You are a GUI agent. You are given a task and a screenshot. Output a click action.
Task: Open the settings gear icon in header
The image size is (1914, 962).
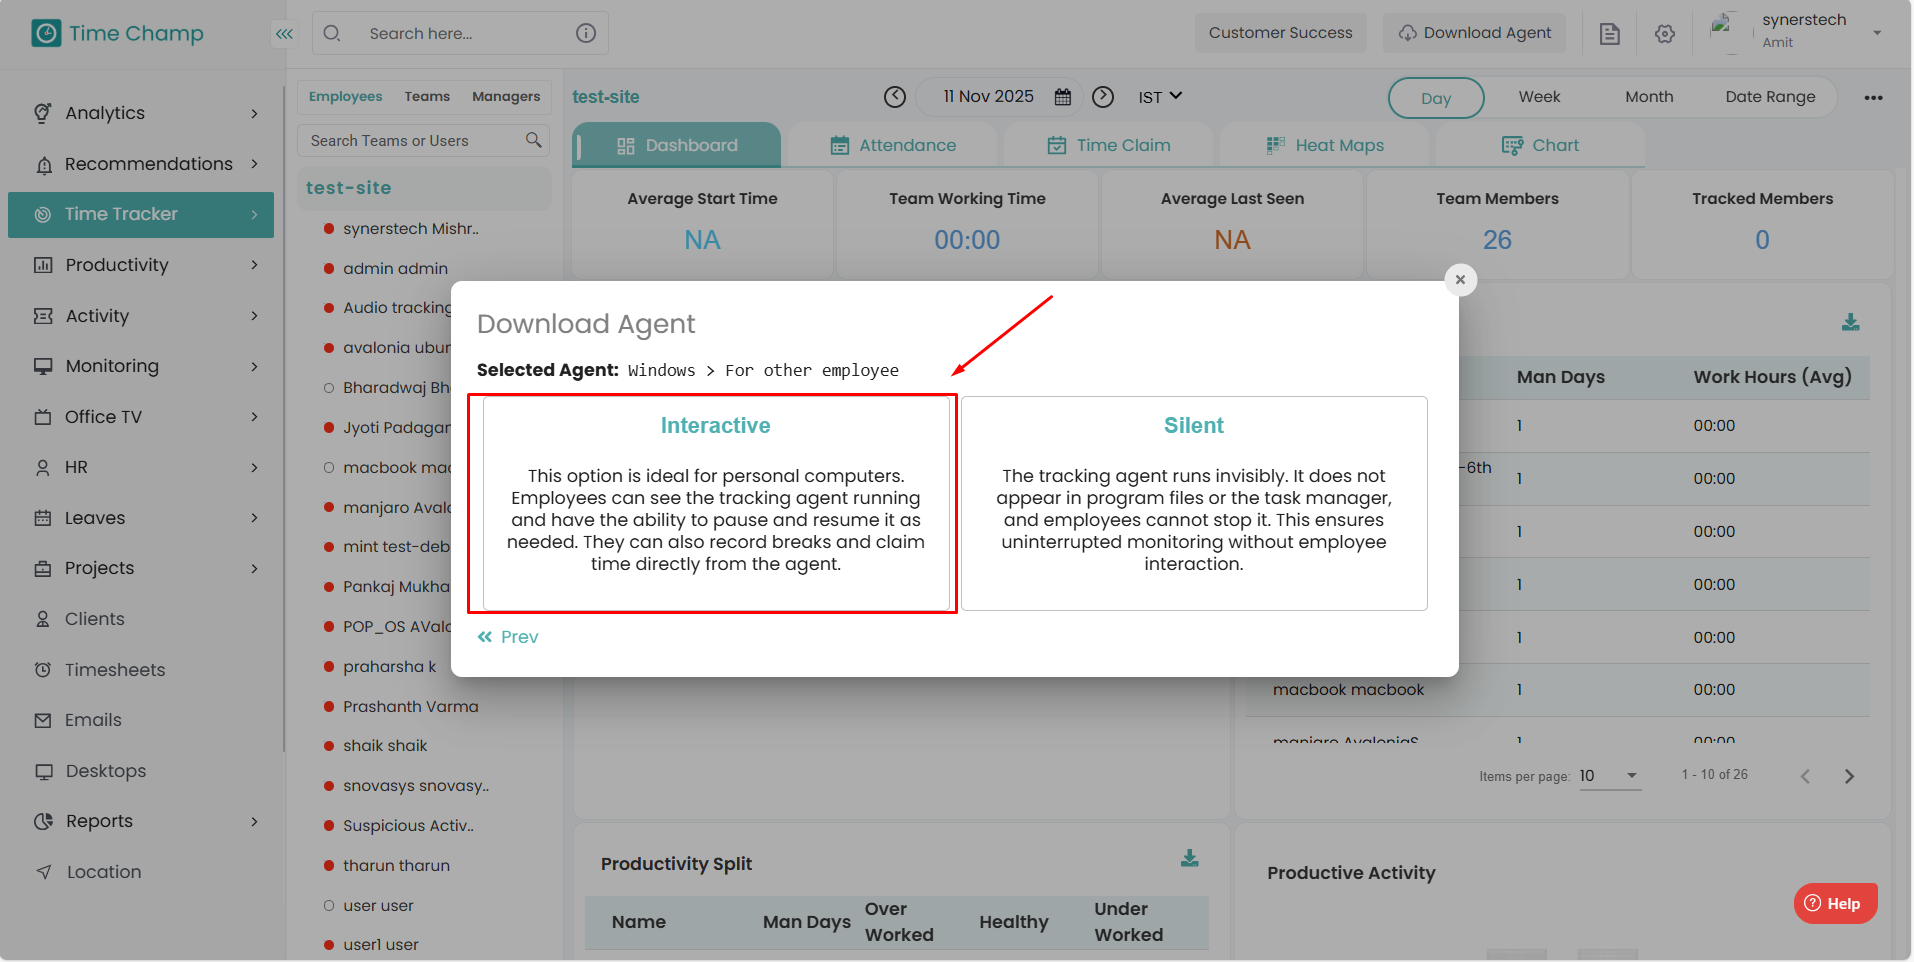click(1665, 34)
